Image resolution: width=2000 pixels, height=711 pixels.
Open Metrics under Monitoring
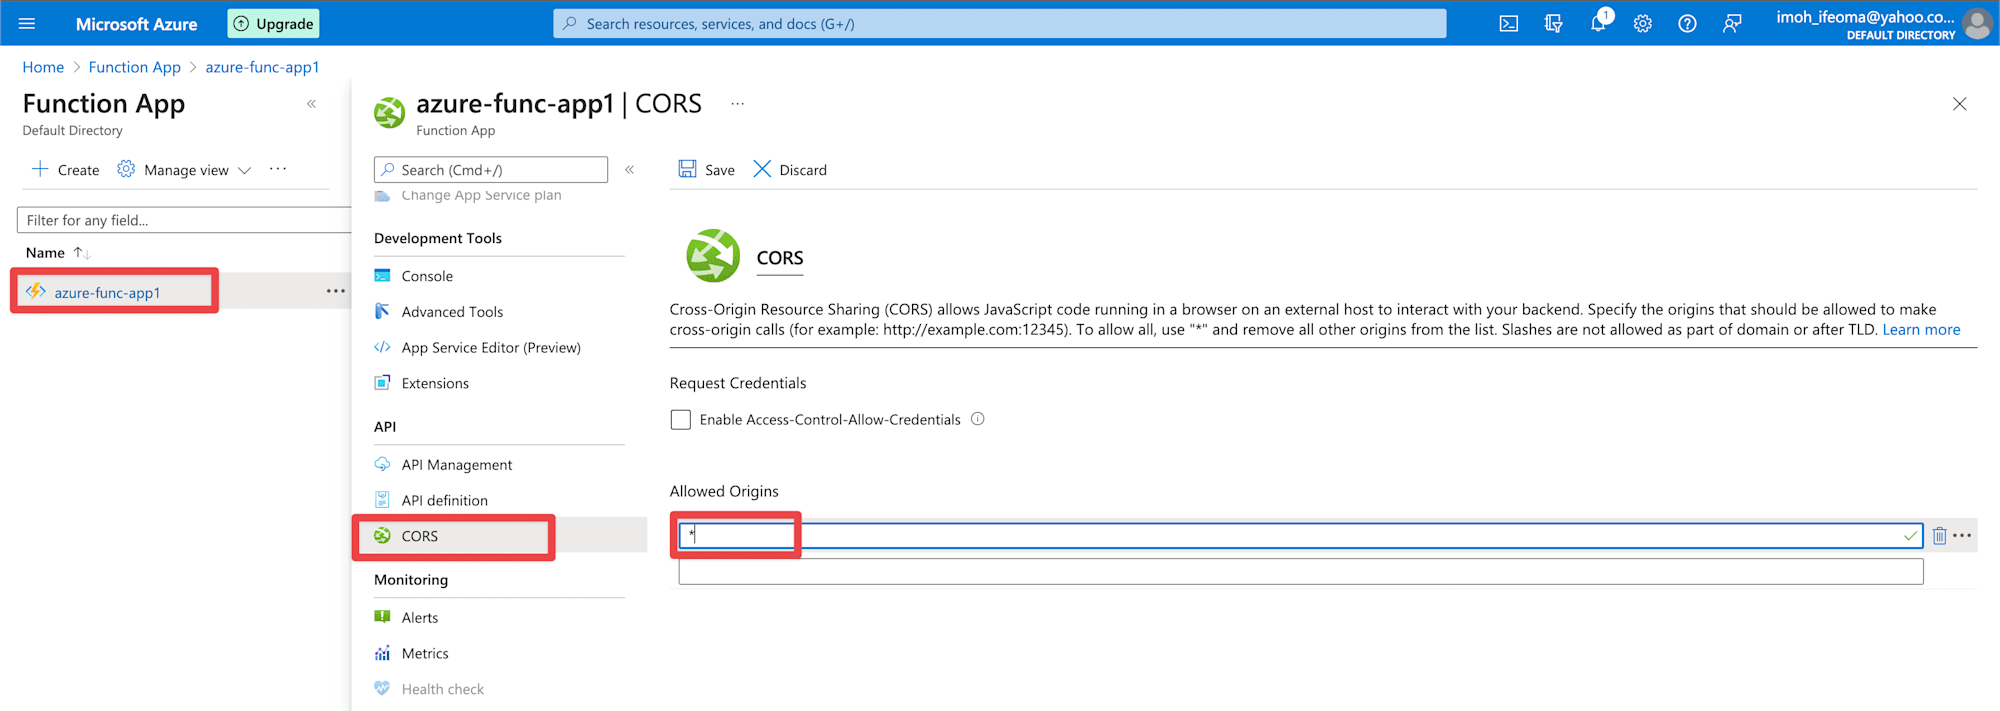pyautogui.click(x=425, y=653)
